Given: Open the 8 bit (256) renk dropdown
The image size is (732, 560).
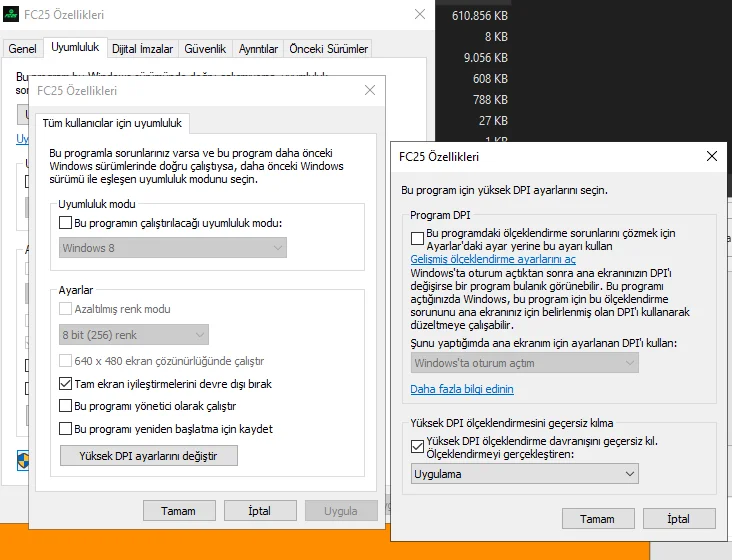Looking at the screenshot, I should [134, 335].
